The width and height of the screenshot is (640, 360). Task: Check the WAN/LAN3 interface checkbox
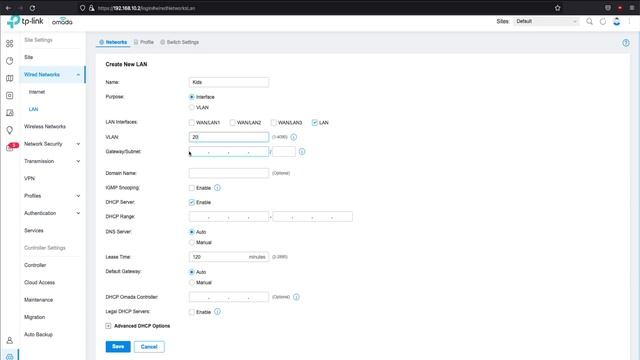[x=273, y=122]
